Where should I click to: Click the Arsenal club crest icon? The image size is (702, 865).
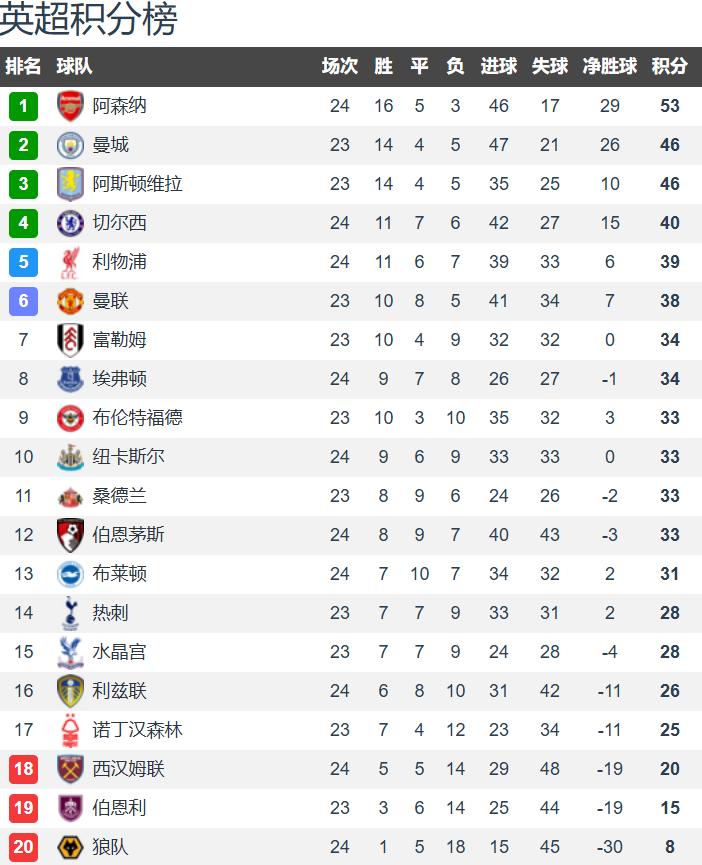click(70, 106)
